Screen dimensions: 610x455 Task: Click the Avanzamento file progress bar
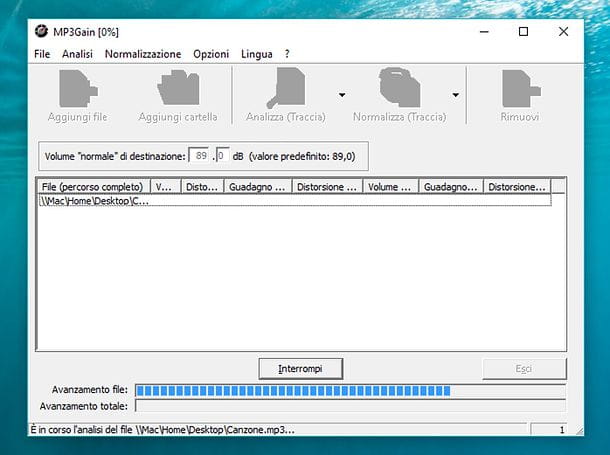pos(350,391)
